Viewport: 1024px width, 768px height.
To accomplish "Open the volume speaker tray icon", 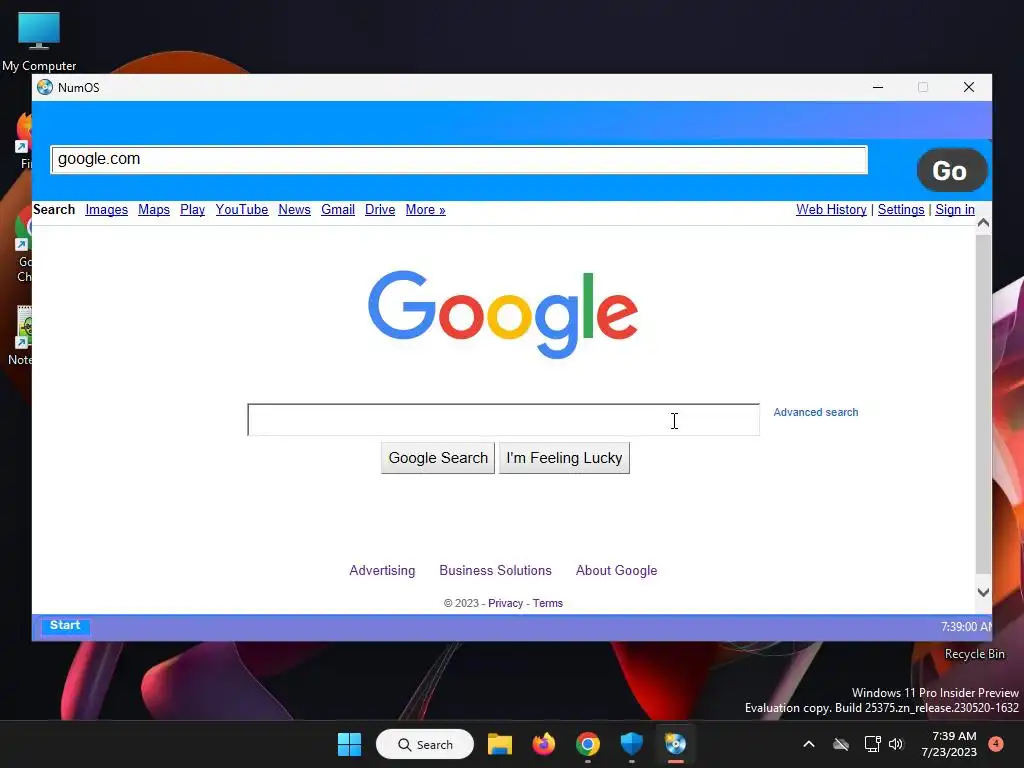I will coord(896,744).
